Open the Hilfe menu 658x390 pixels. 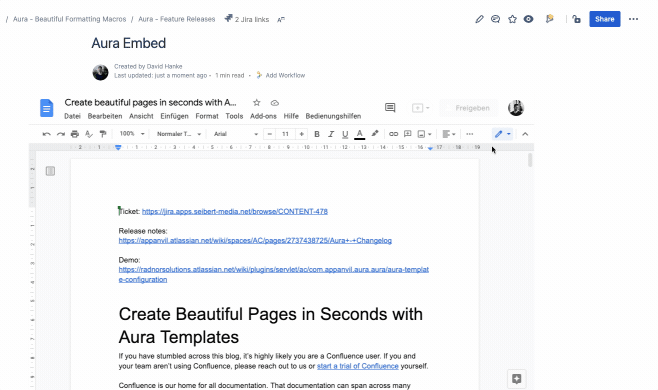291,116
